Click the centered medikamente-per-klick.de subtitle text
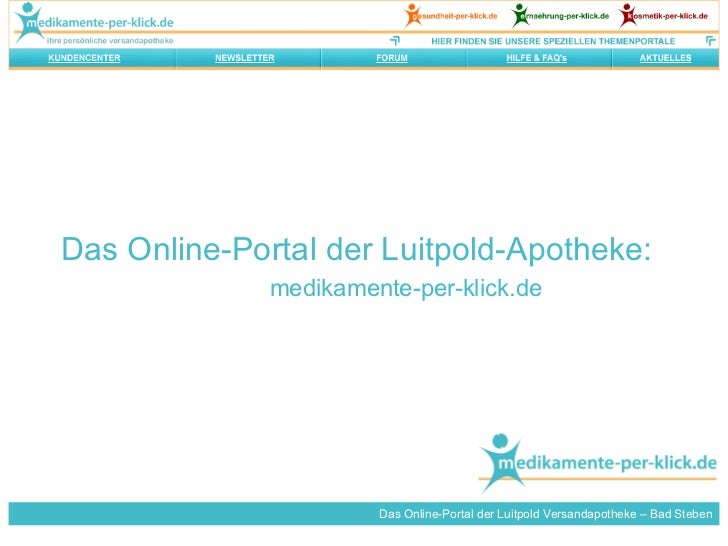 pyautogui.click(x=406, y=288)
